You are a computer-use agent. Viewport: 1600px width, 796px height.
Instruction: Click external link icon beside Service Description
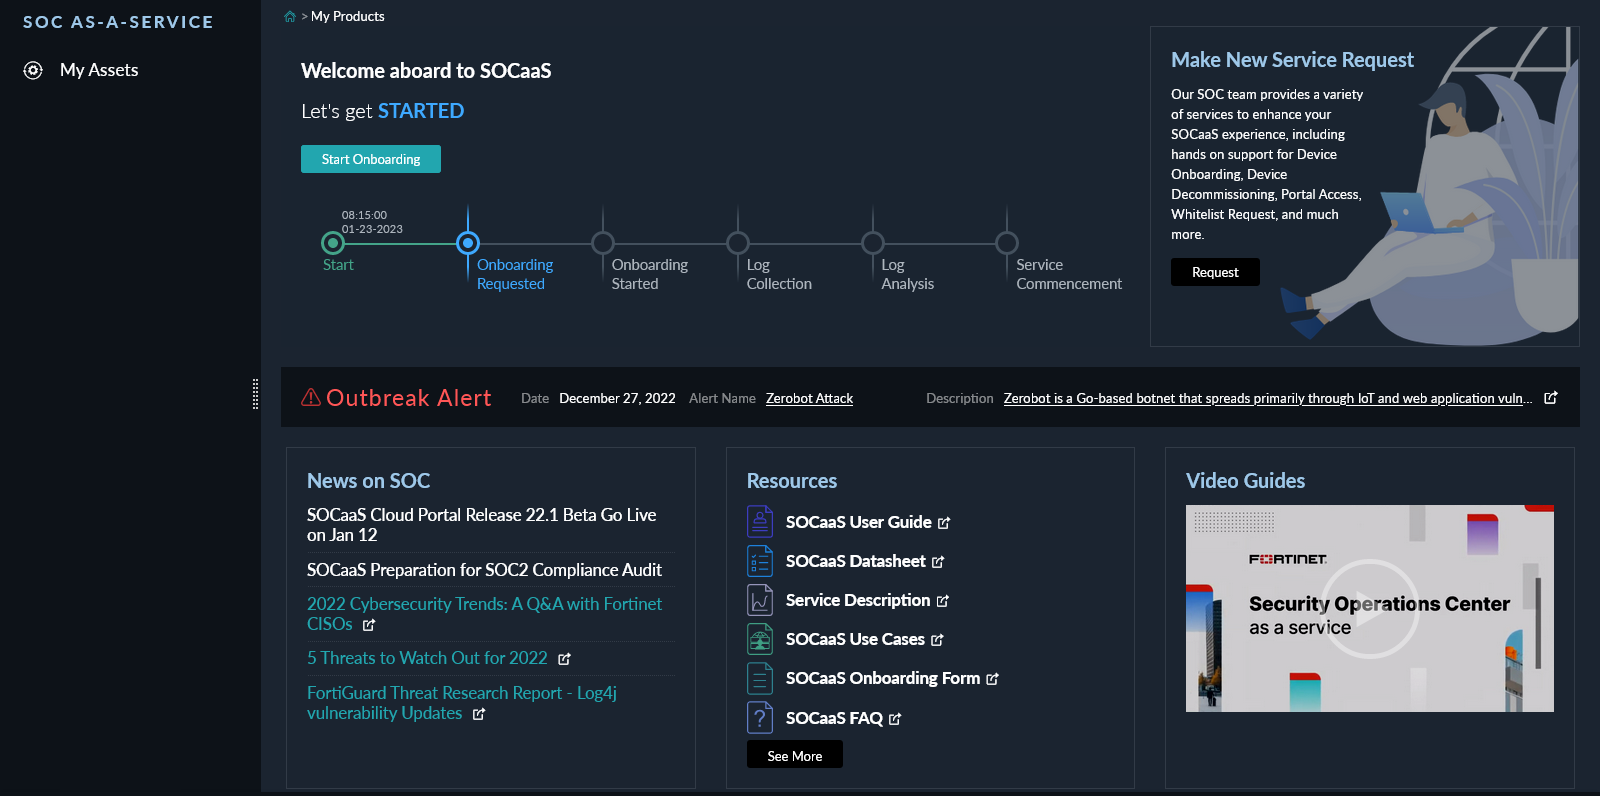point(943,601)
